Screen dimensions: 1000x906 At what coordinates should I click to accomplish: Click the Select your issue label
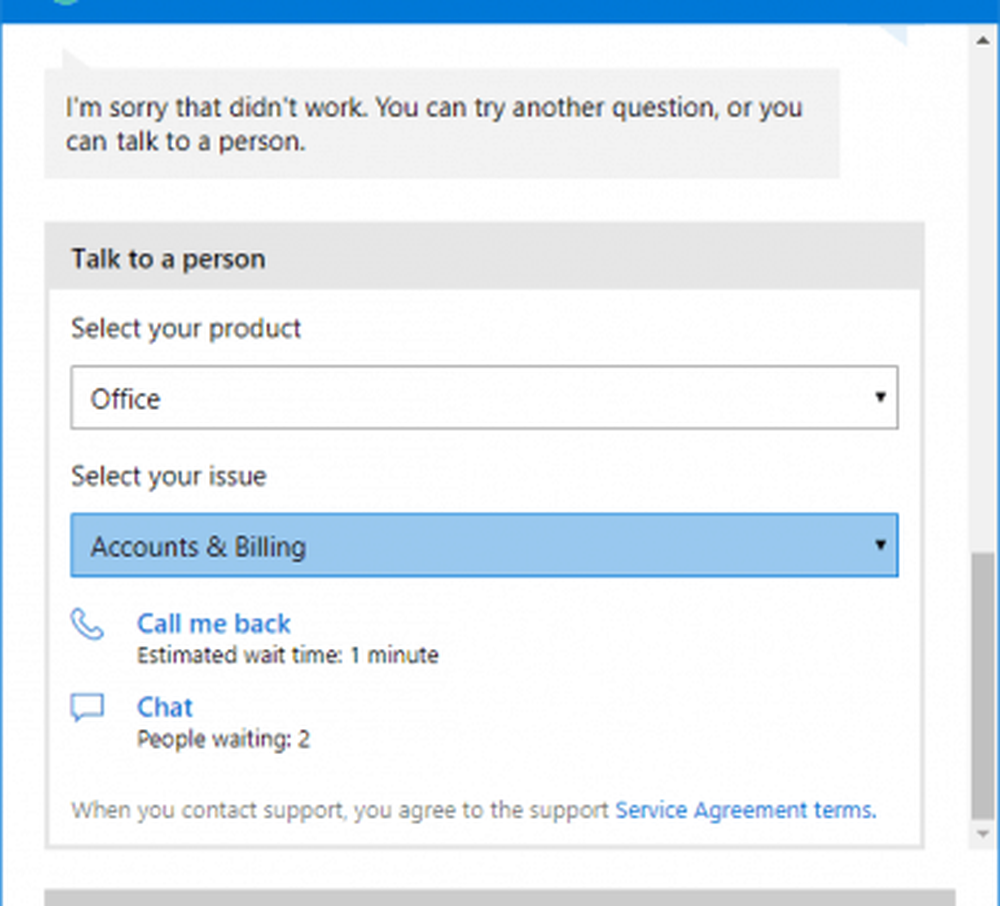pyautogui.click(x=168, y=477)
